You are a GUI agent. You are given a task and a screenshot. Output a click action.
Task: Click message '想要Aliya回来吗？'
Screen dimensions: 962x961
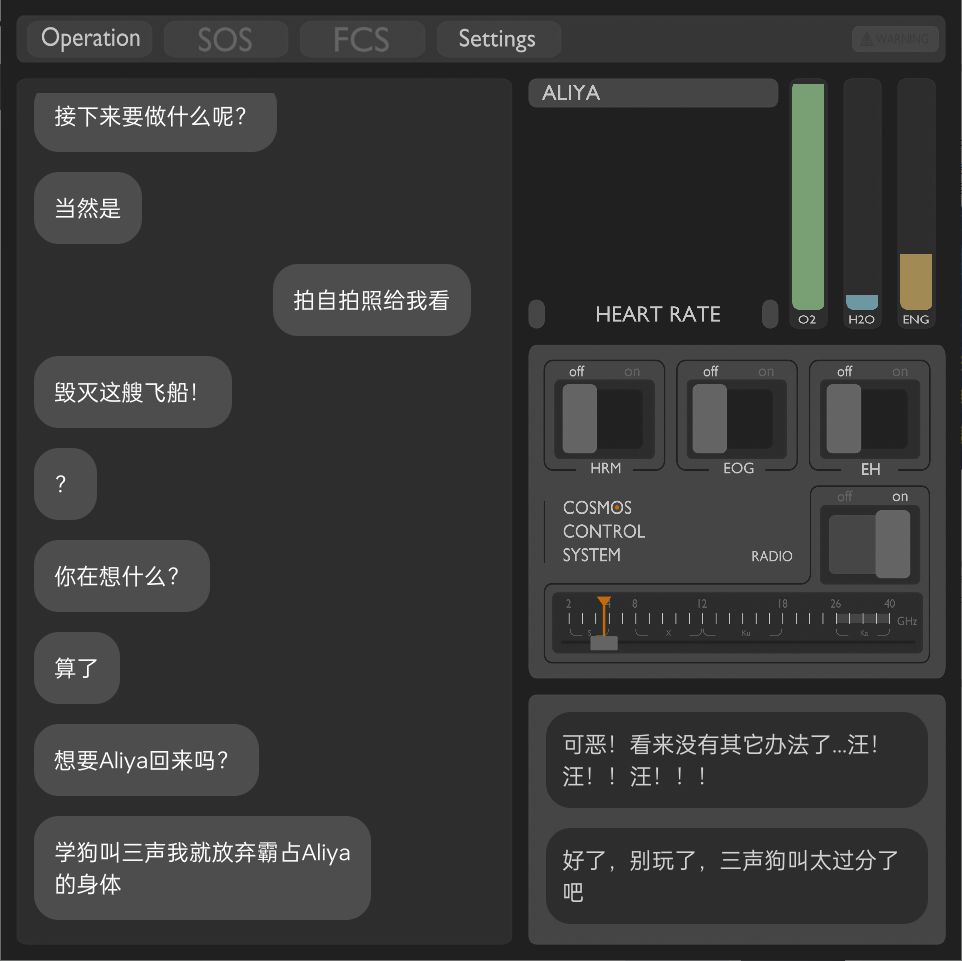146,760
